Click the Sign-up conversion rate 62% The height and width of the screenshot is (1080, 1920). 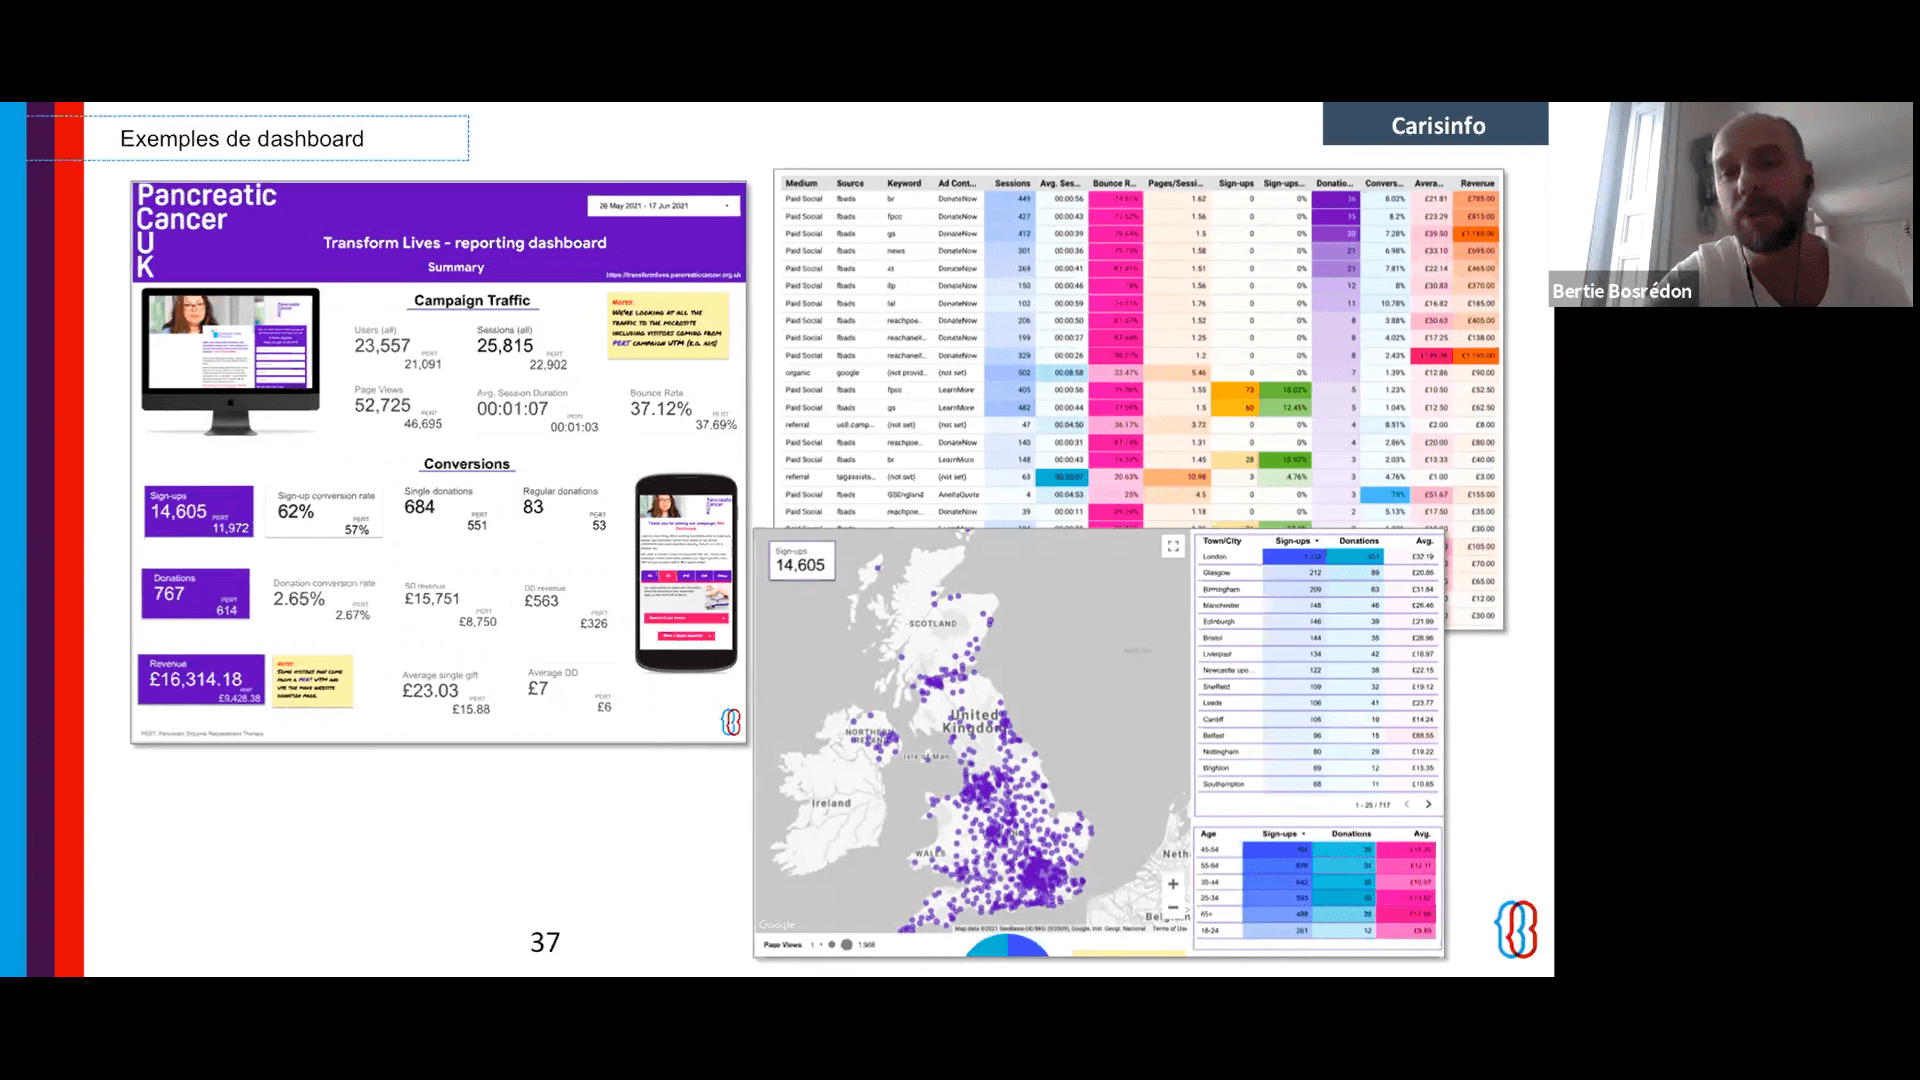tap(296, 512)
